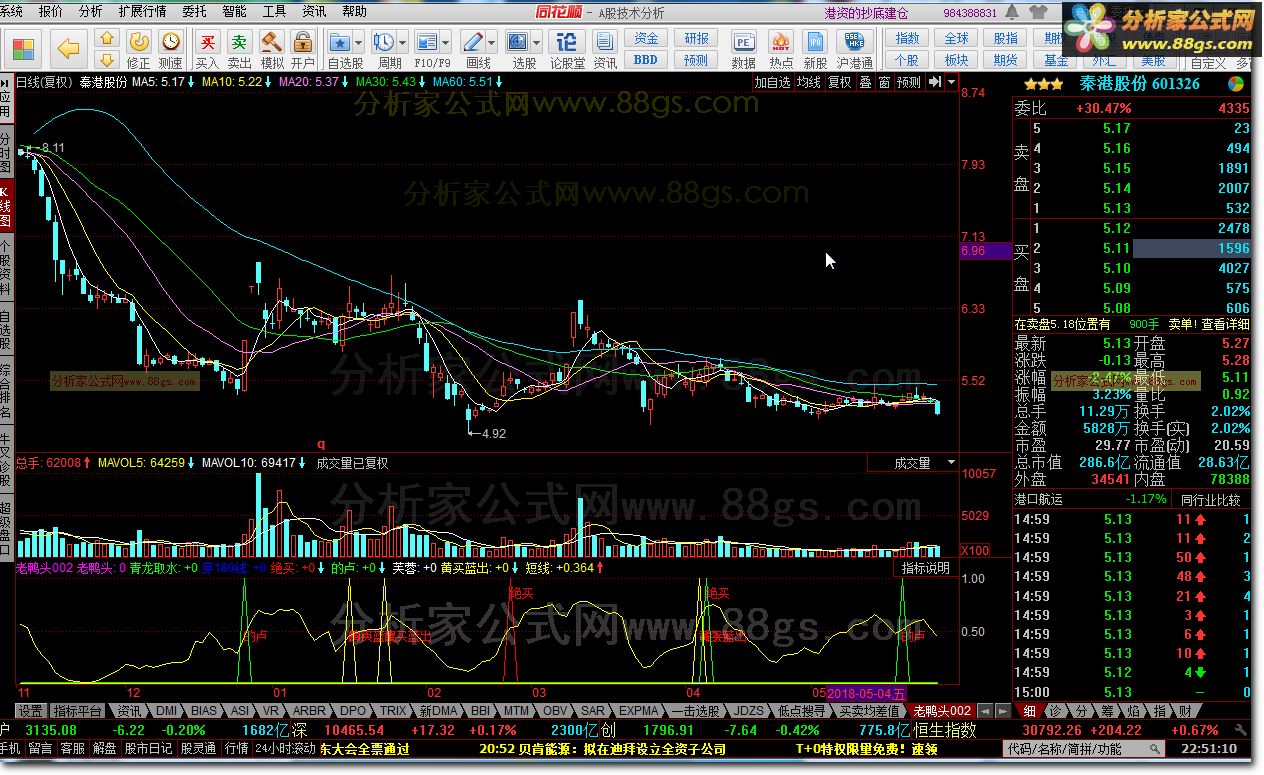Image resolution: width=1264 pixels, height=775 pixels.
Task: Expand the 周期 period dropdown arrow
Action: coord(402,43)
